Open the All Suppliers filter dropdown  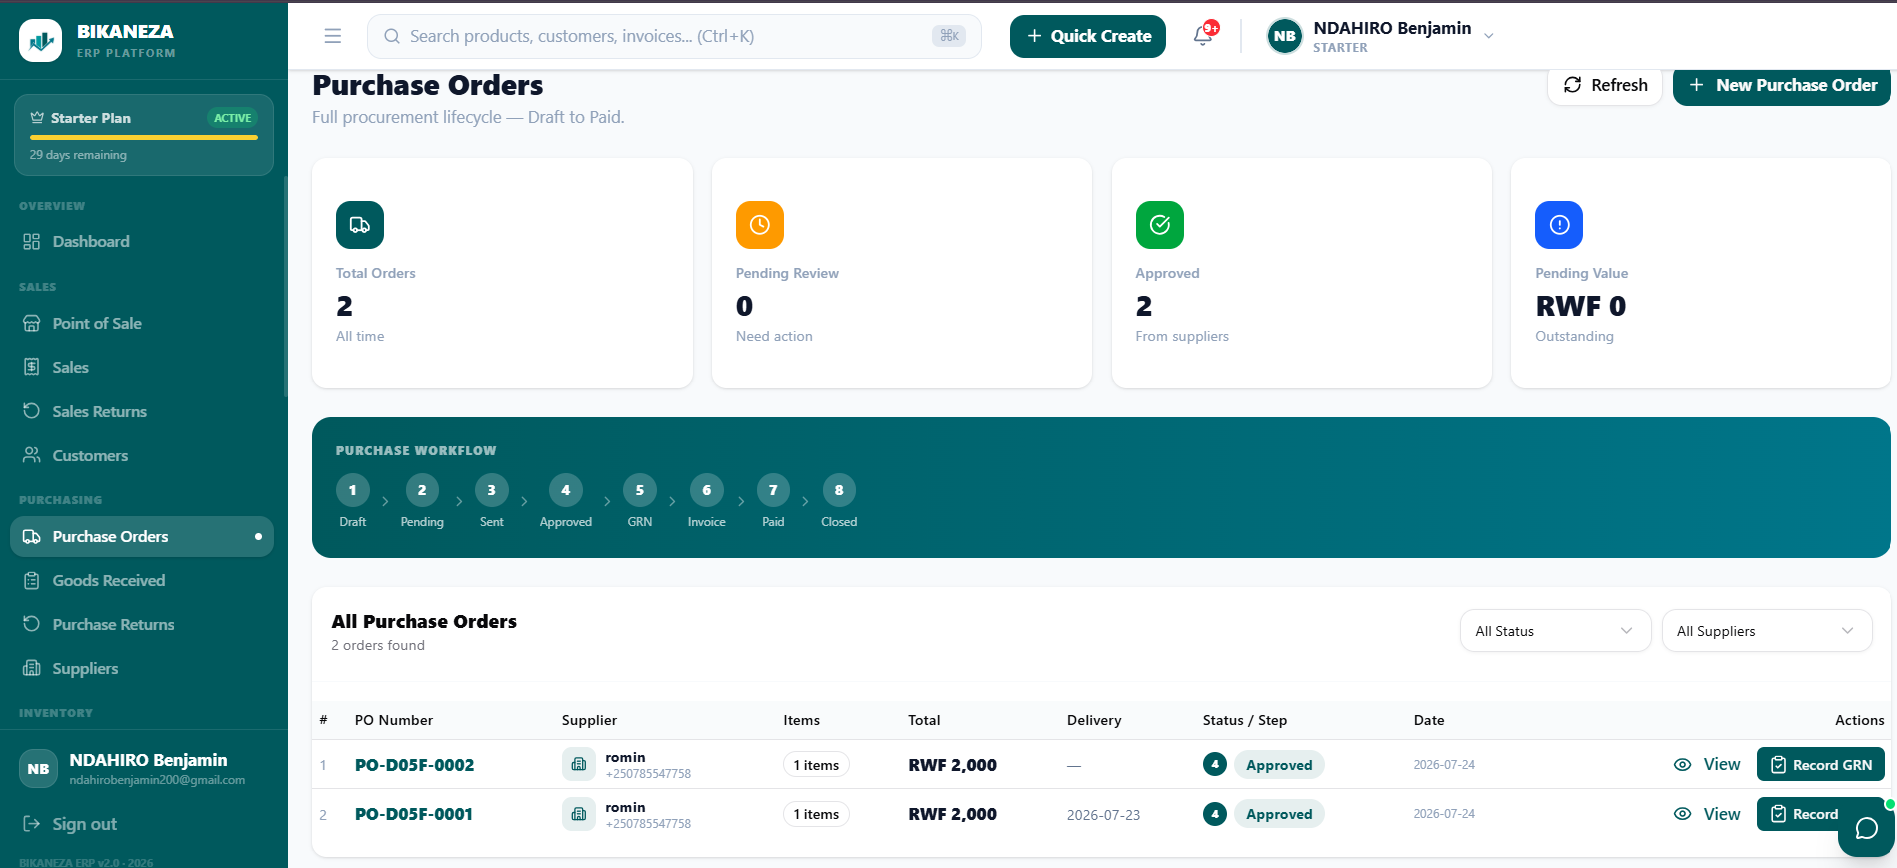point(1767,631)
